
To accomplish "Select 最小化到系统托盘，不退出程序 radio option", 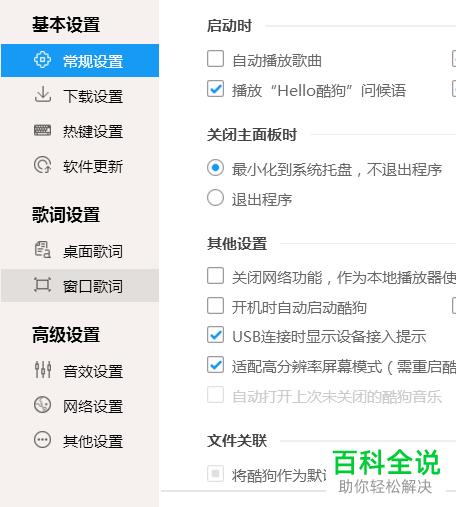I will 215,167.
